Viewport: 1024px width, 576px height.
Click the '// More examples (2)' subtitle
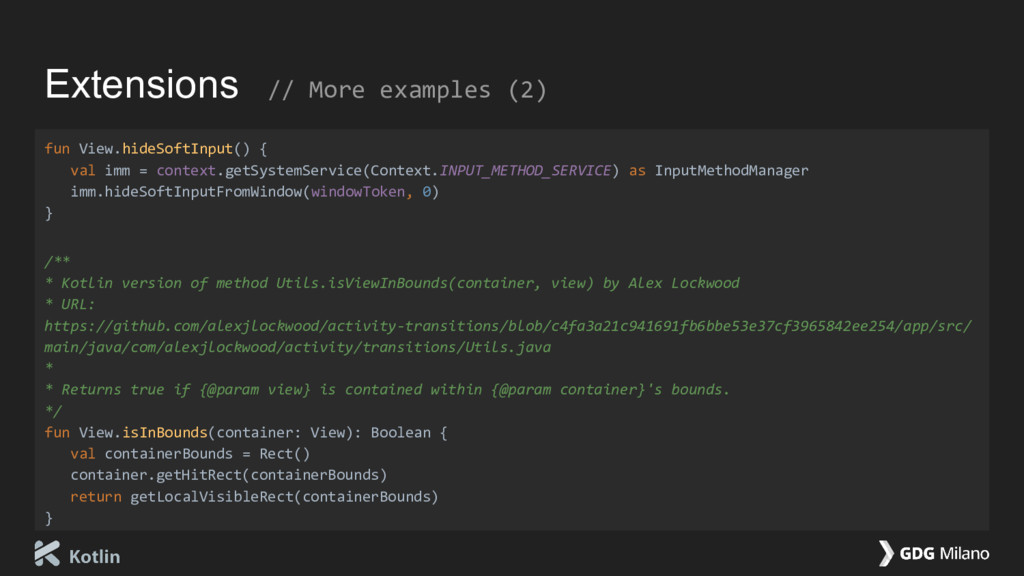coord(408,90)
